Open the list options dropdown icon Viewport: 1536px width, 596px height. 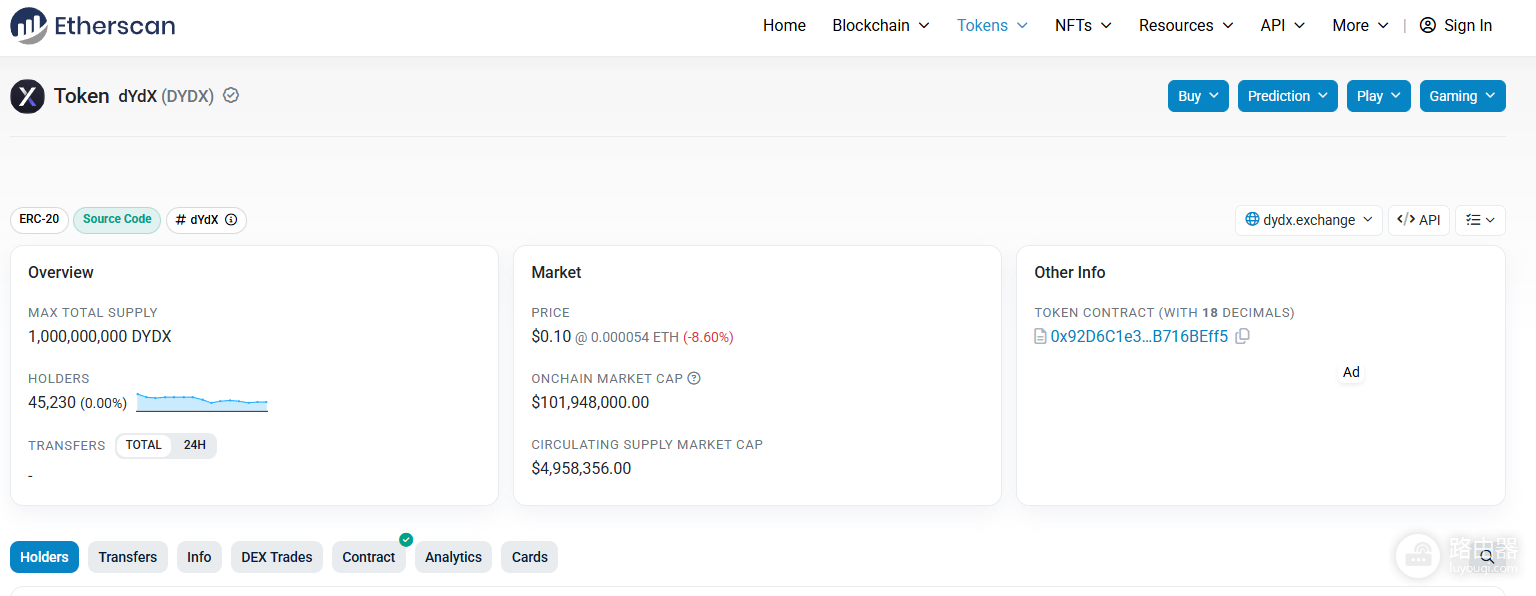(x=1480, y=220)
